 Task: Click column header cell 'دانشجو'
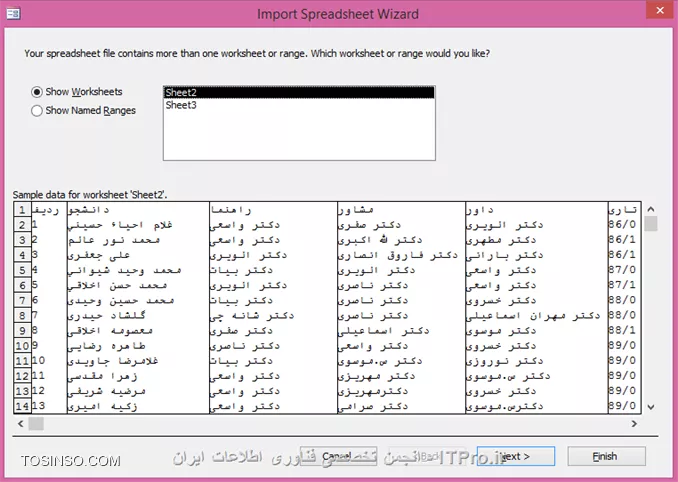(x=138, y=210)
